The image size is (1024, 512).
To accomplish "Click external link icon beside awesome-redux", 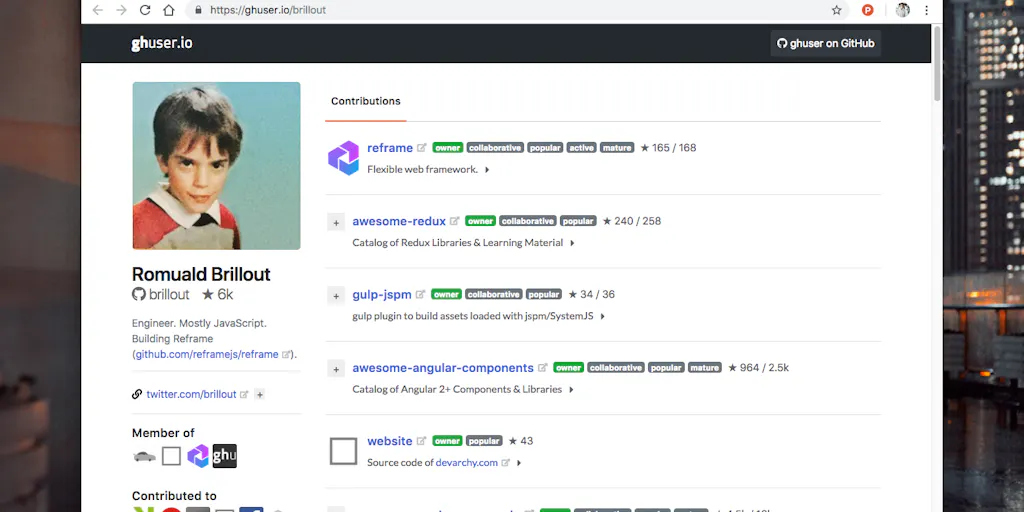I will [455, 221].
